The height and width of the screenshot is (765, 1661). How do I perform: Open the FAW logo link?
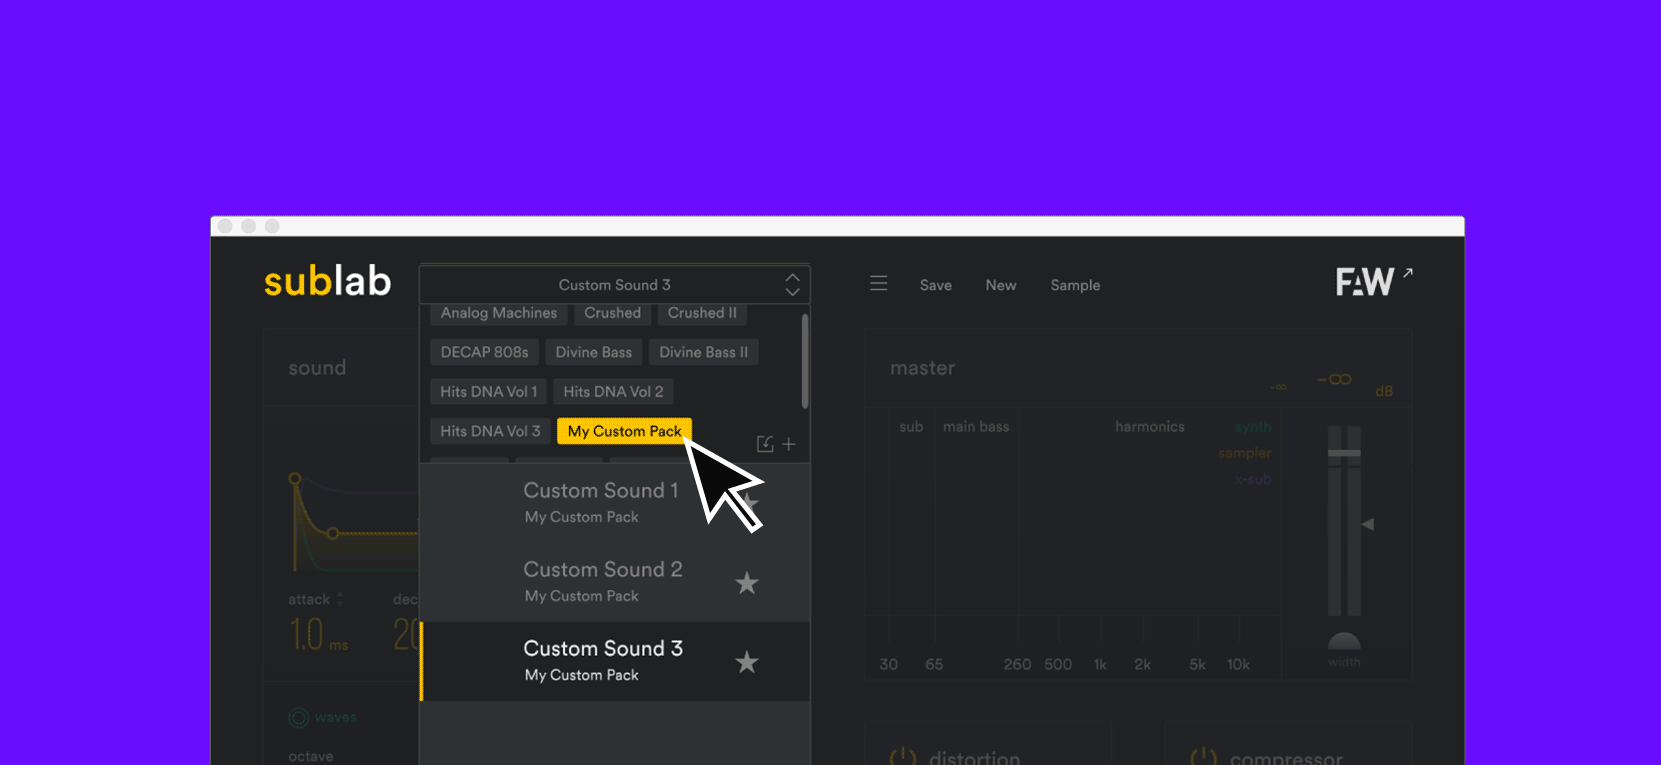pos(1374,281)
